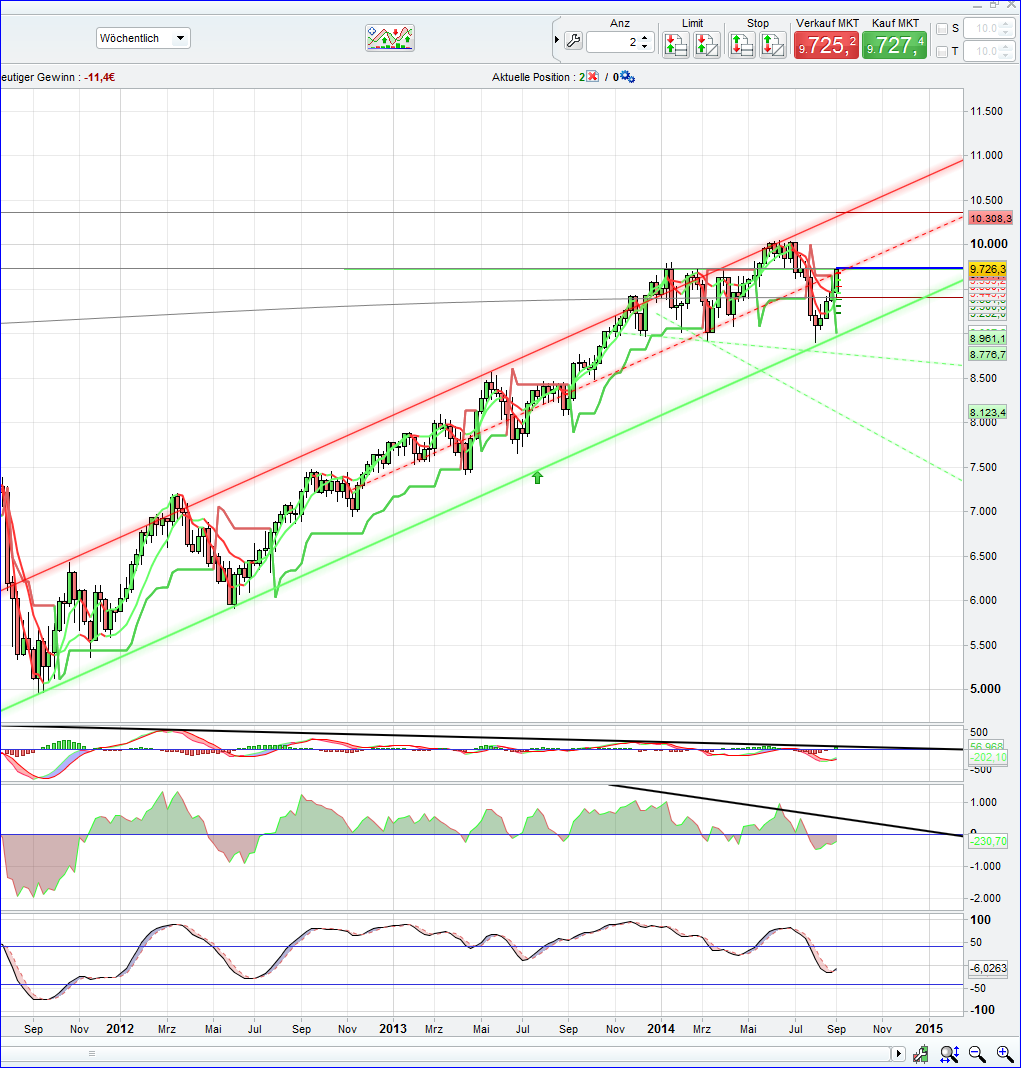Screen dimensions: 1021x1068
Task: Select the first Stop order icon
Action: pyautogui.click(x=741, y=44)
